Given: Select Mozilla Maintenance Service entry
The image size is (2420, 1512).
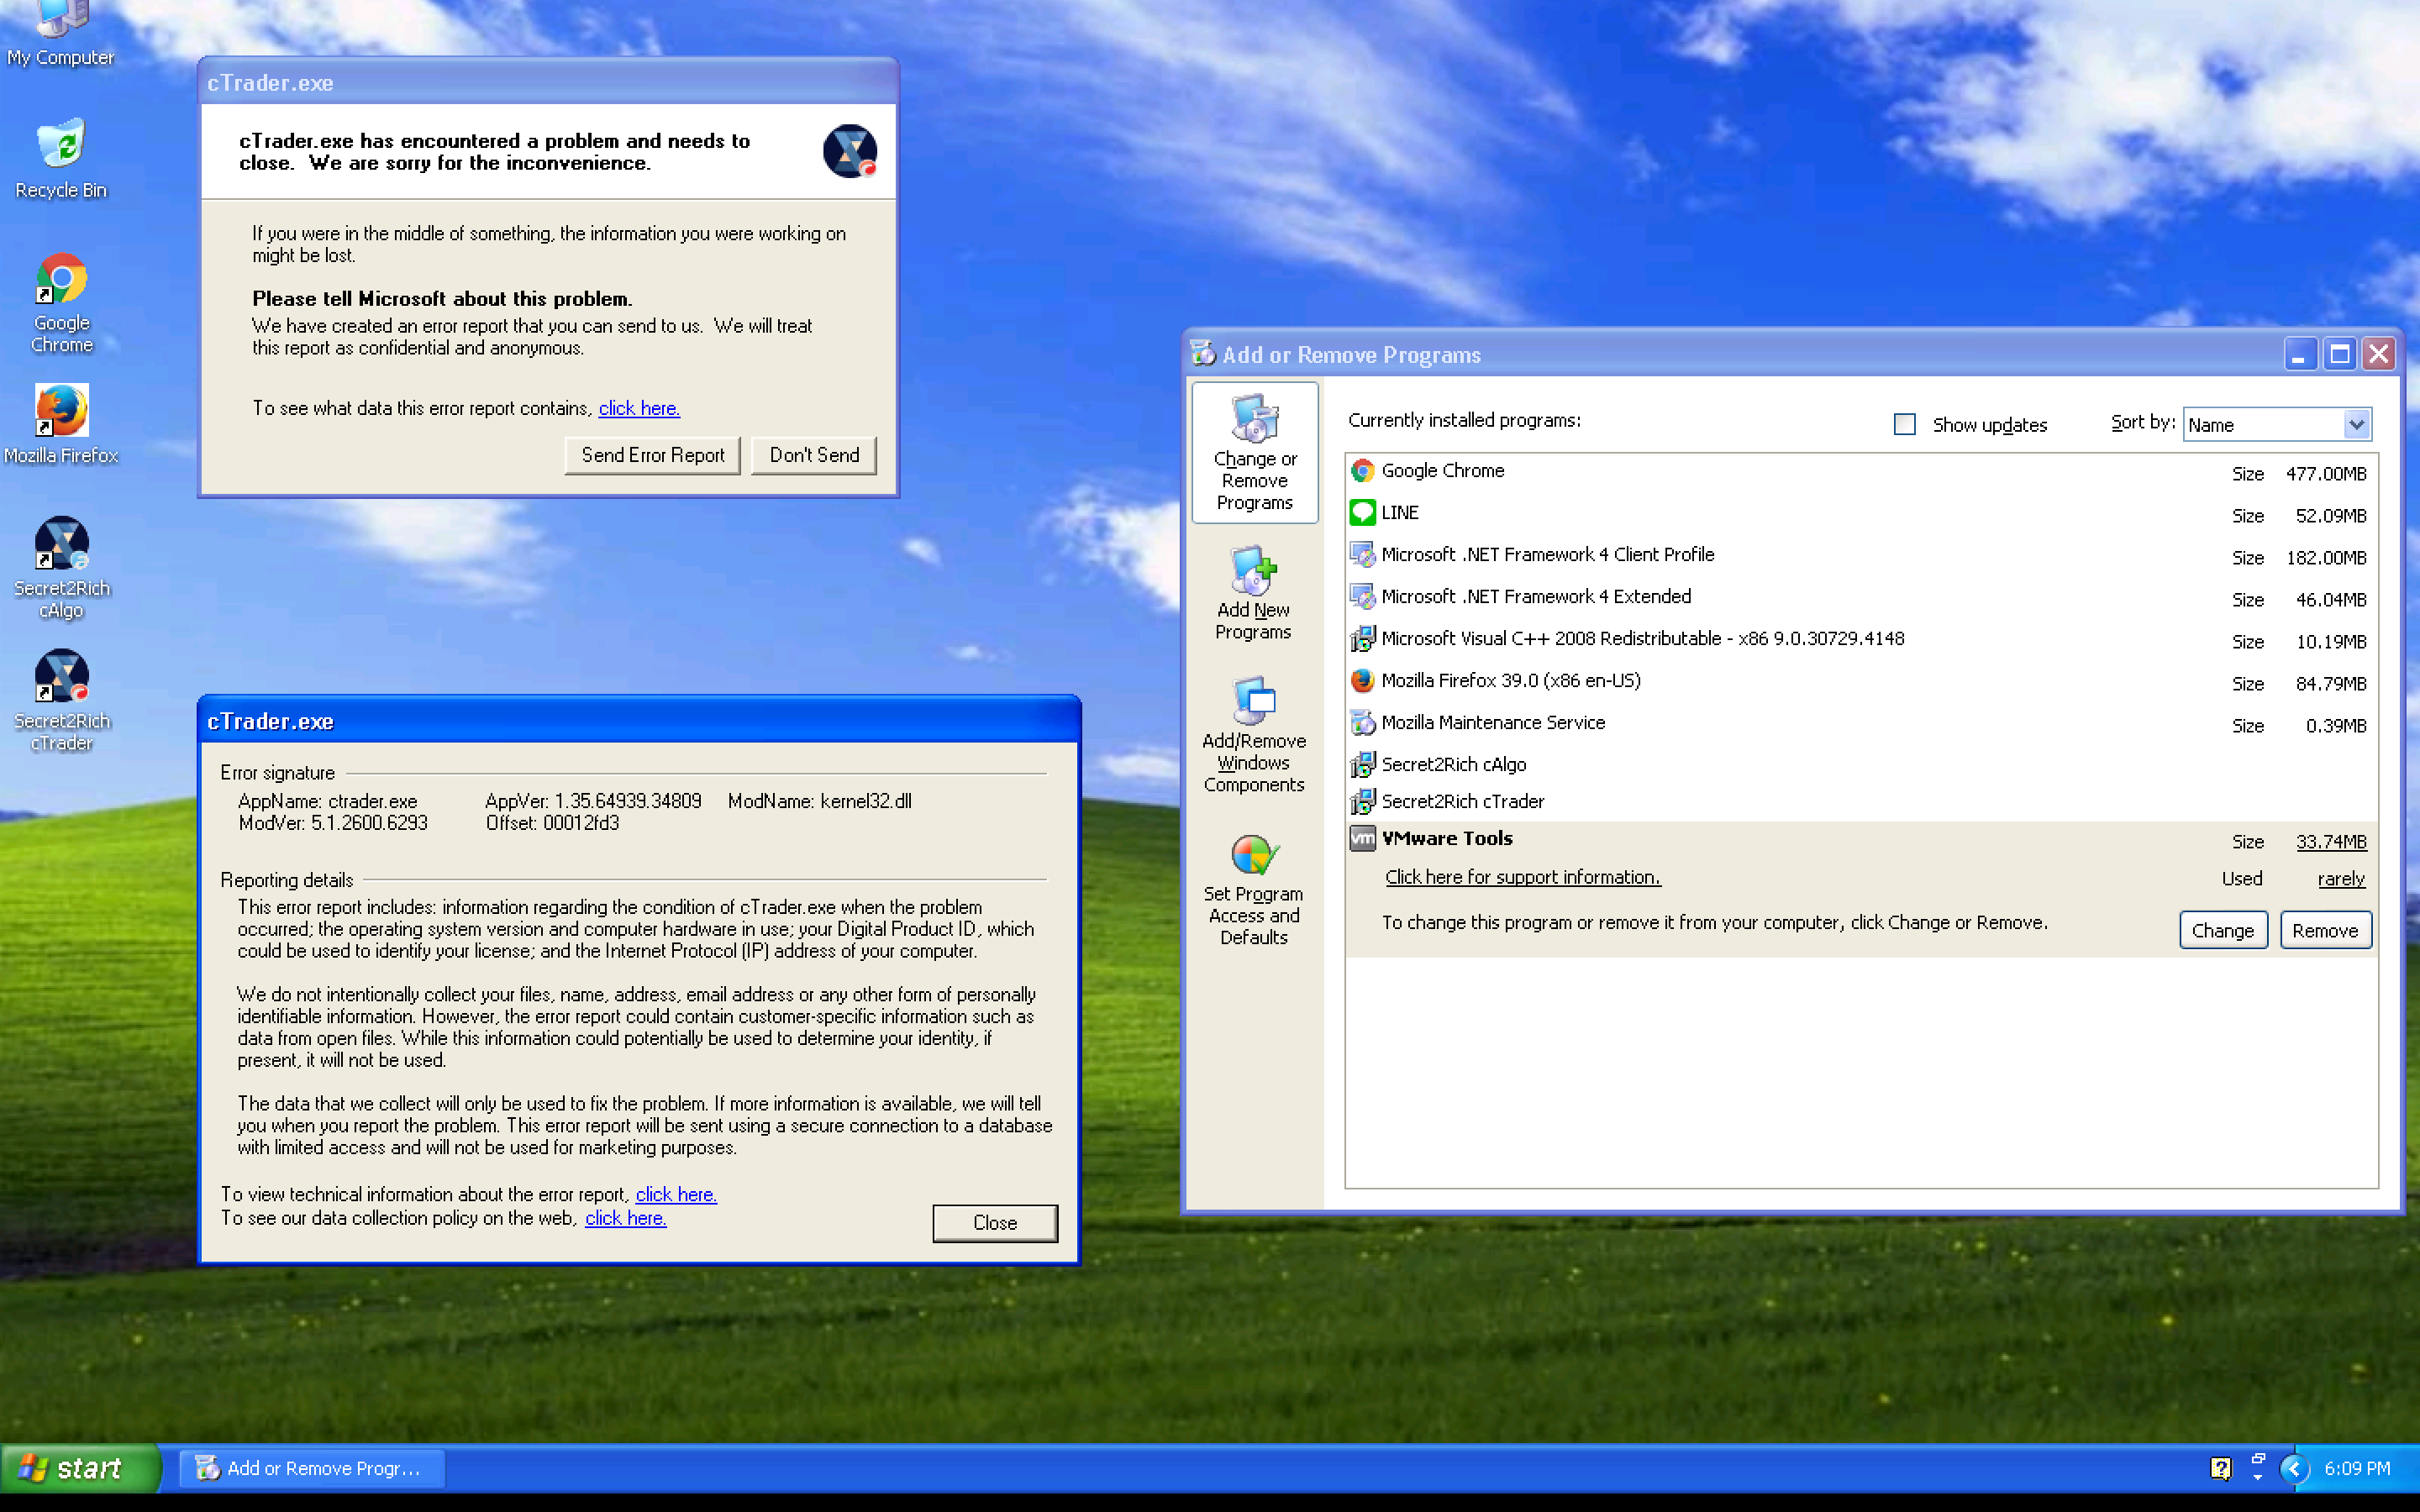Looking at the screenshot, I should 1492,723.
